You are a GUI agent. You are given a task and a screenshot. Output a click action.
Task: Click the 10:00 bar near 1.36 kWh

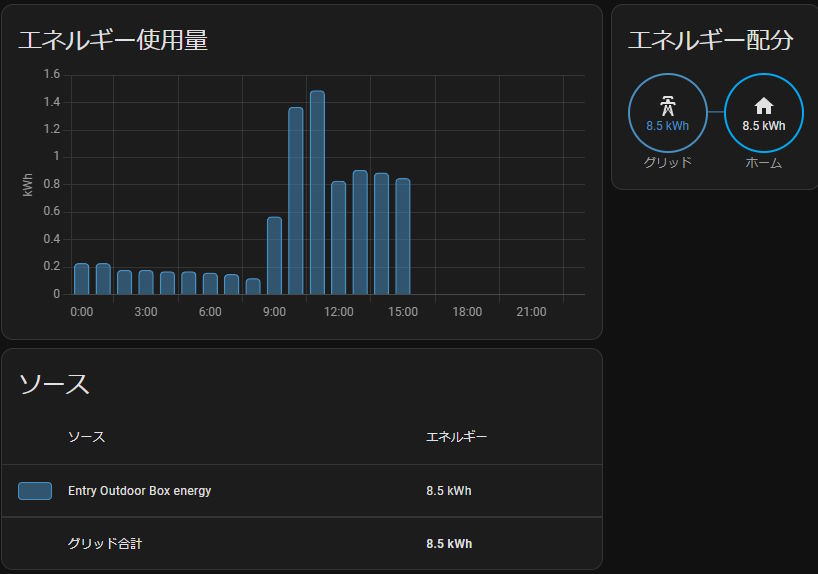coord(296,201)
